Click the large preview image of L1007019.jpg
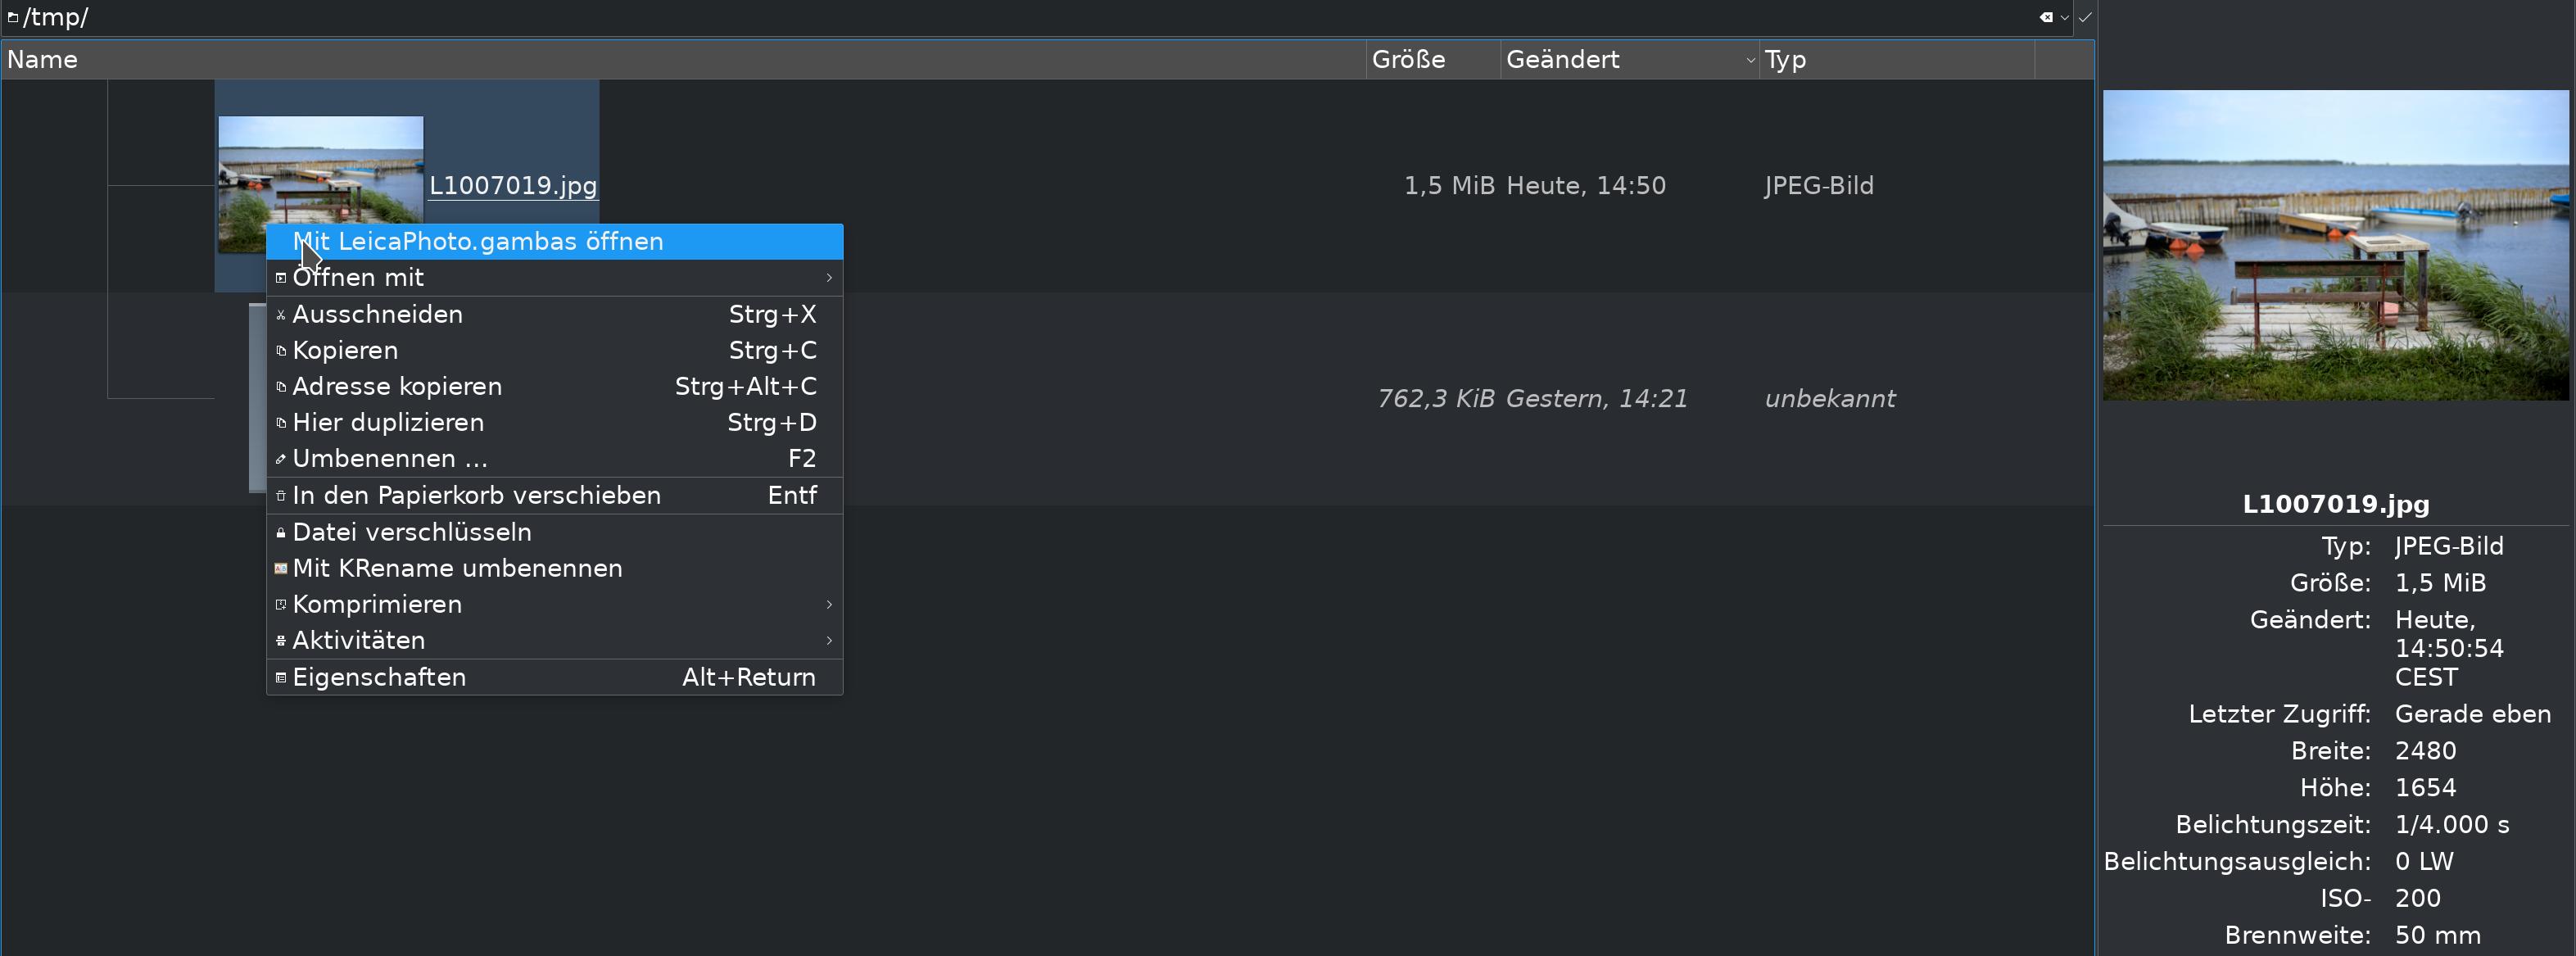This screenshot has height=956, width=2576. (x=2335, y=245)
